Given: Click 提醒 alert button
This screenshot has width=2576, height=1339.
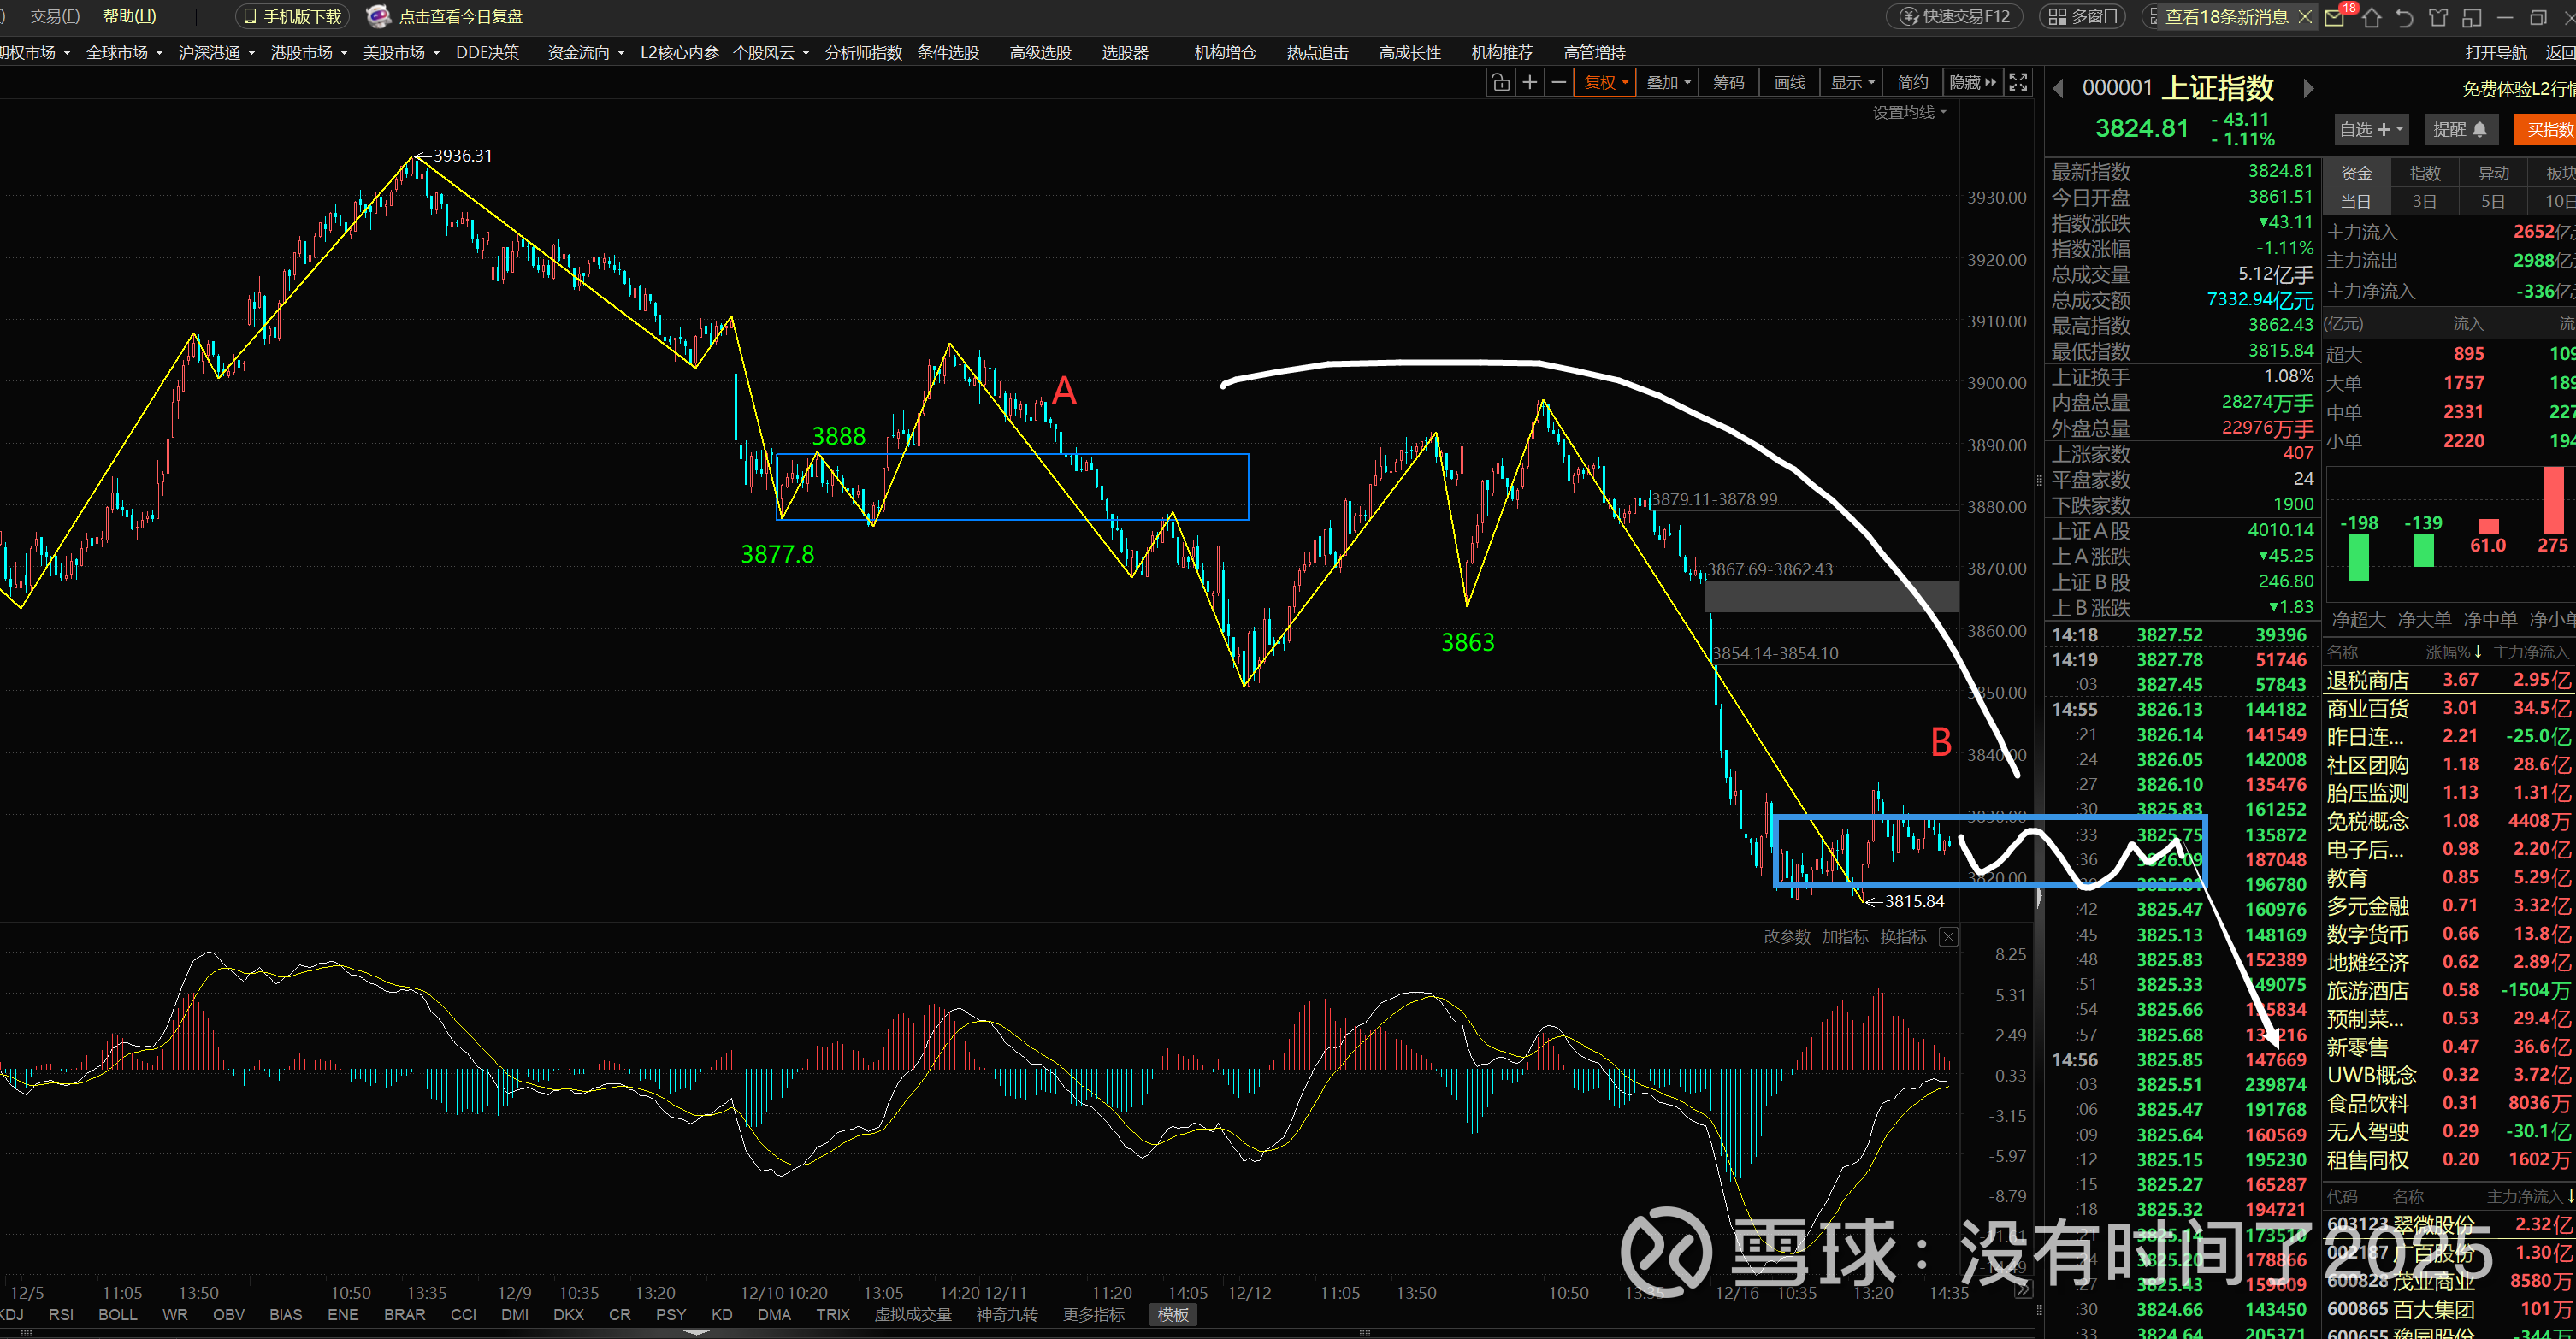Looking at the screenshot, I should point(2459,130).
